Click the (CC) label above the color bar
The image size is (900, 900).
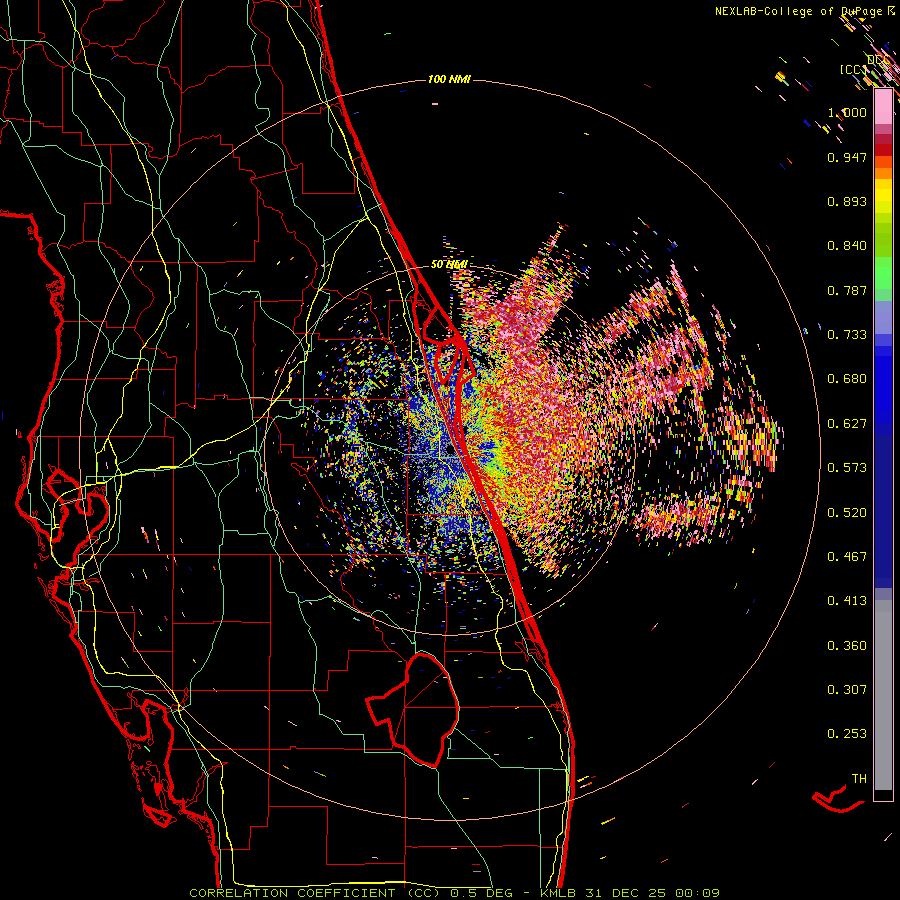pos(852,70)
